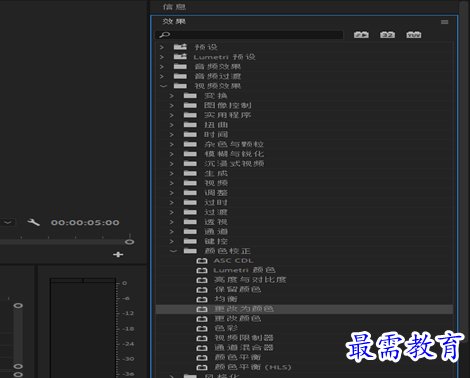This screenshot has width=470, height=378.
Task: Expand the 键控 folder arrow
Action: pos(171,241)
